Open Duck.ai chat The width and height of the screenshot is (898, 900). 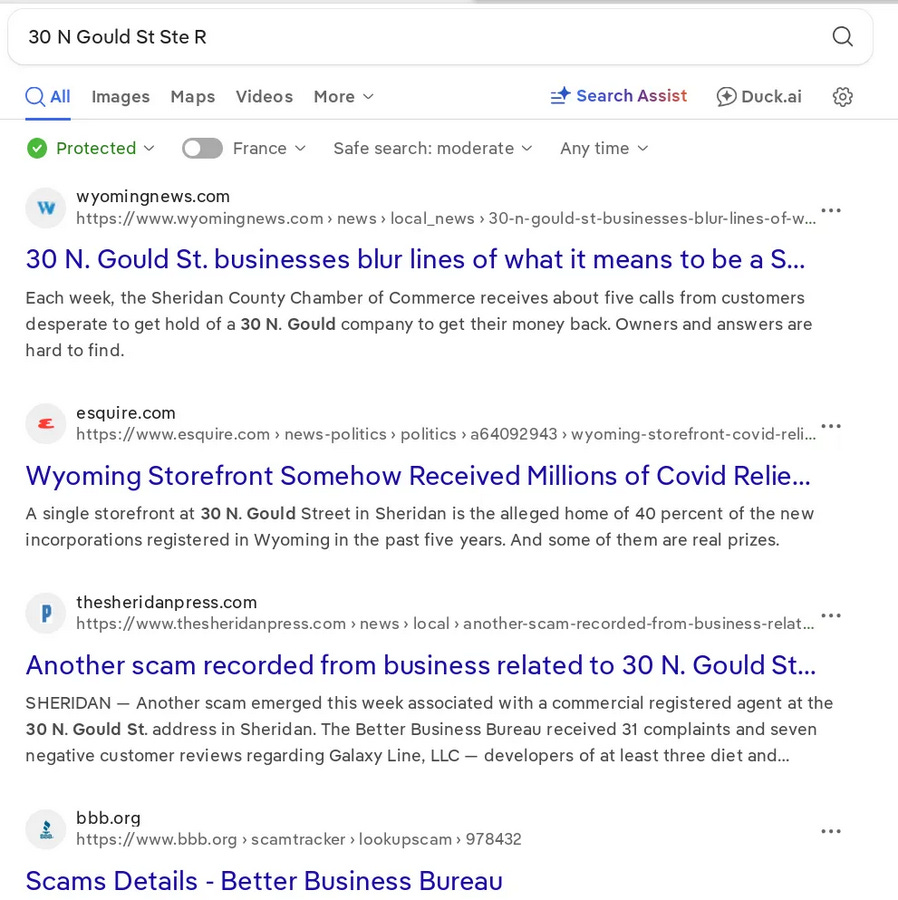(x=759, y=96)
